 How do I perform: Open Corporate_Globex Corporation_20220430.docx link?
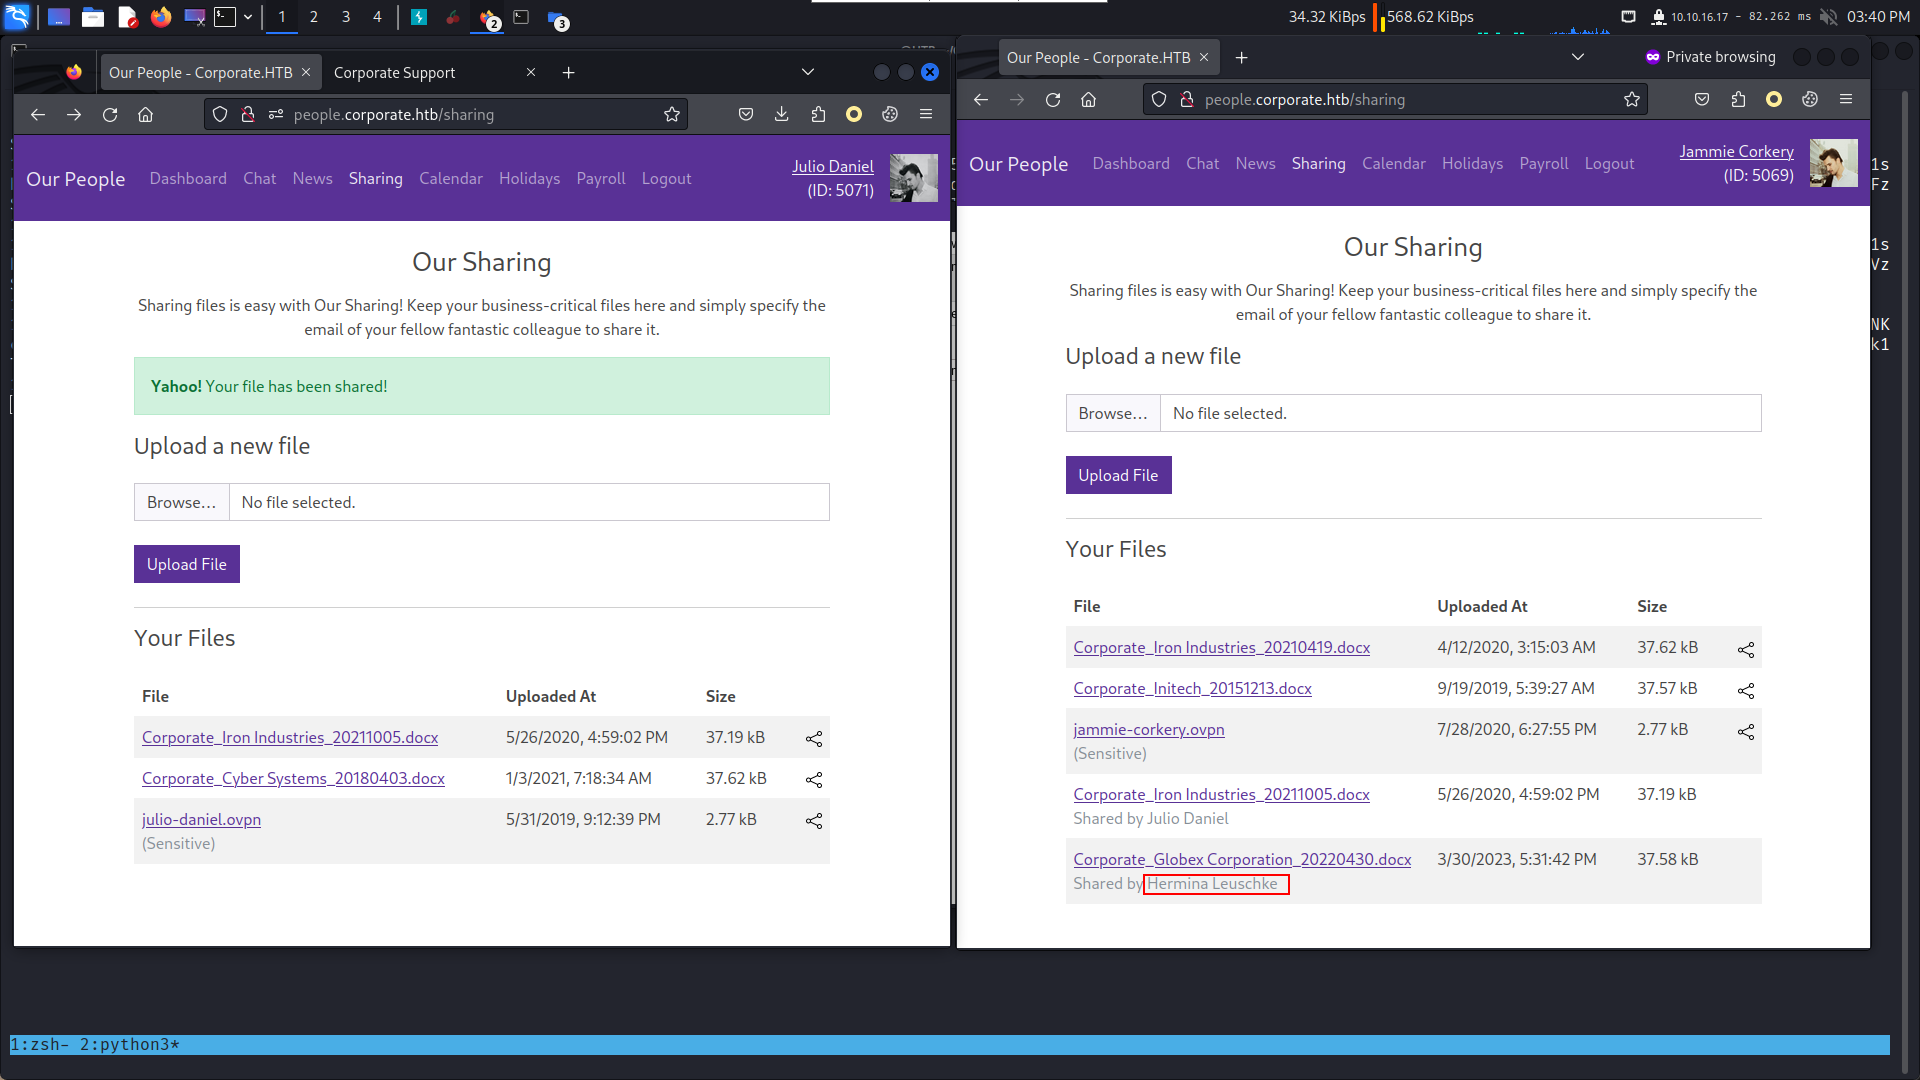click(1242, 860)
